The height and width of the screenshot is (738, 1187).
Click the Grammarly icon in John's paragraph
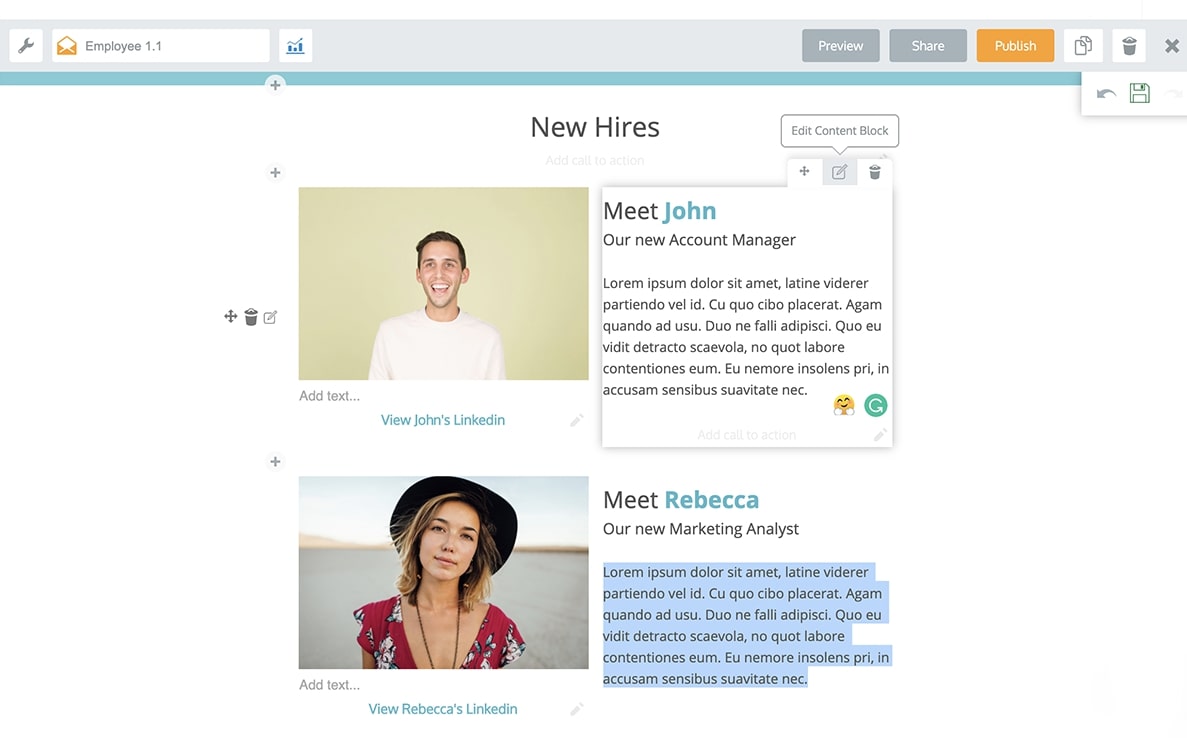click(x=875, y=404)
